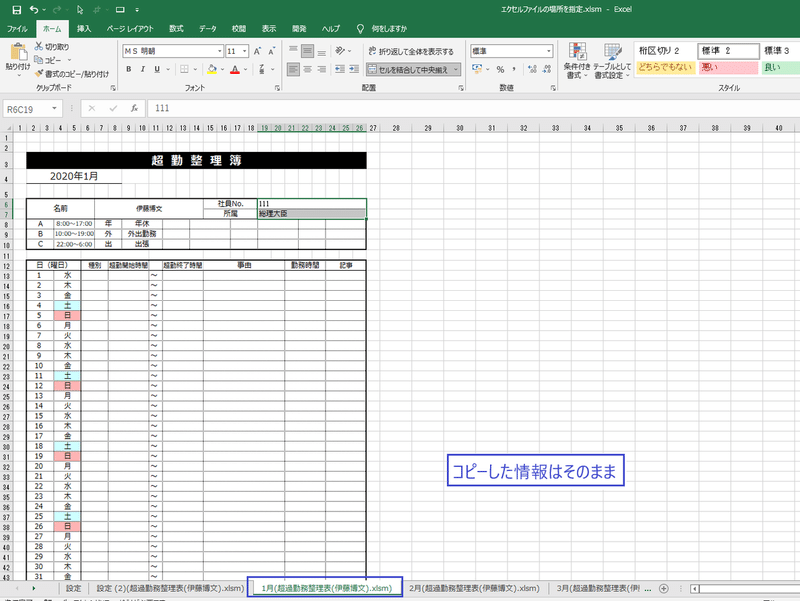Expand the font color dropdown arrow

pos(245,69)
